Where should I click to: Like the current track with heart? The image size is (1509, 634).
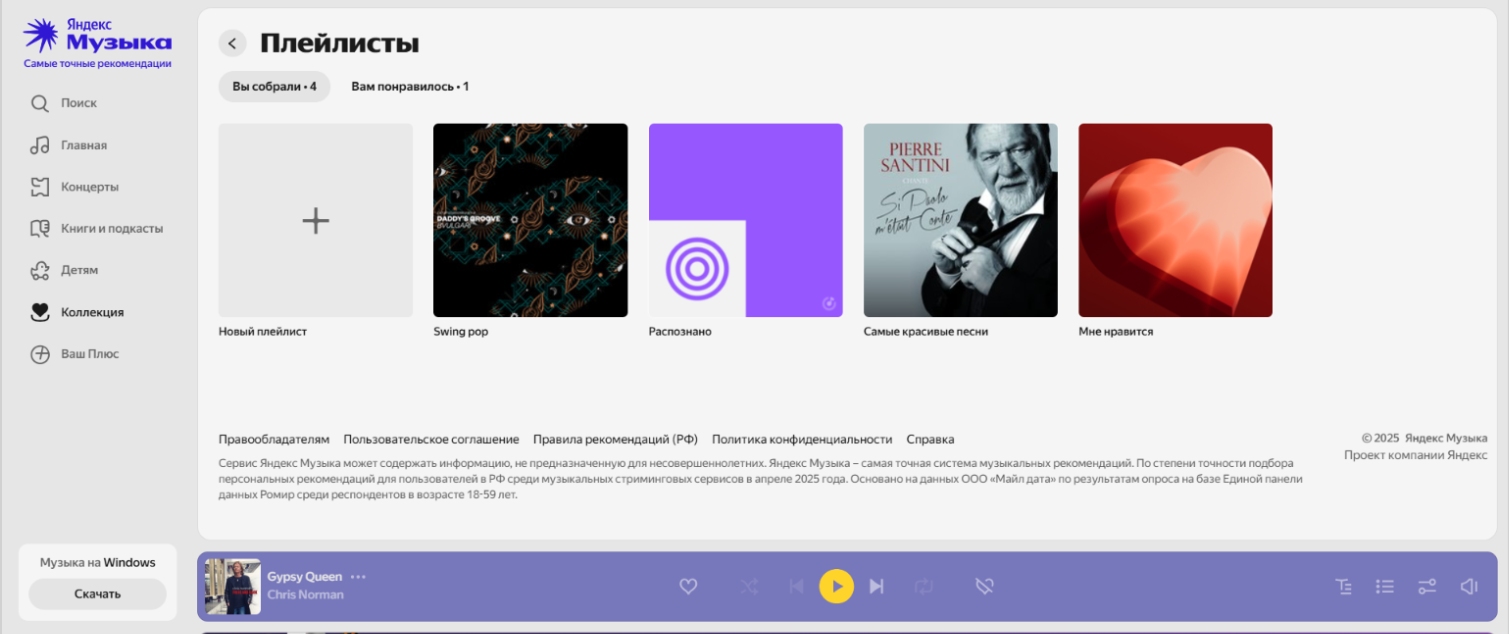(x=688, y=587)
